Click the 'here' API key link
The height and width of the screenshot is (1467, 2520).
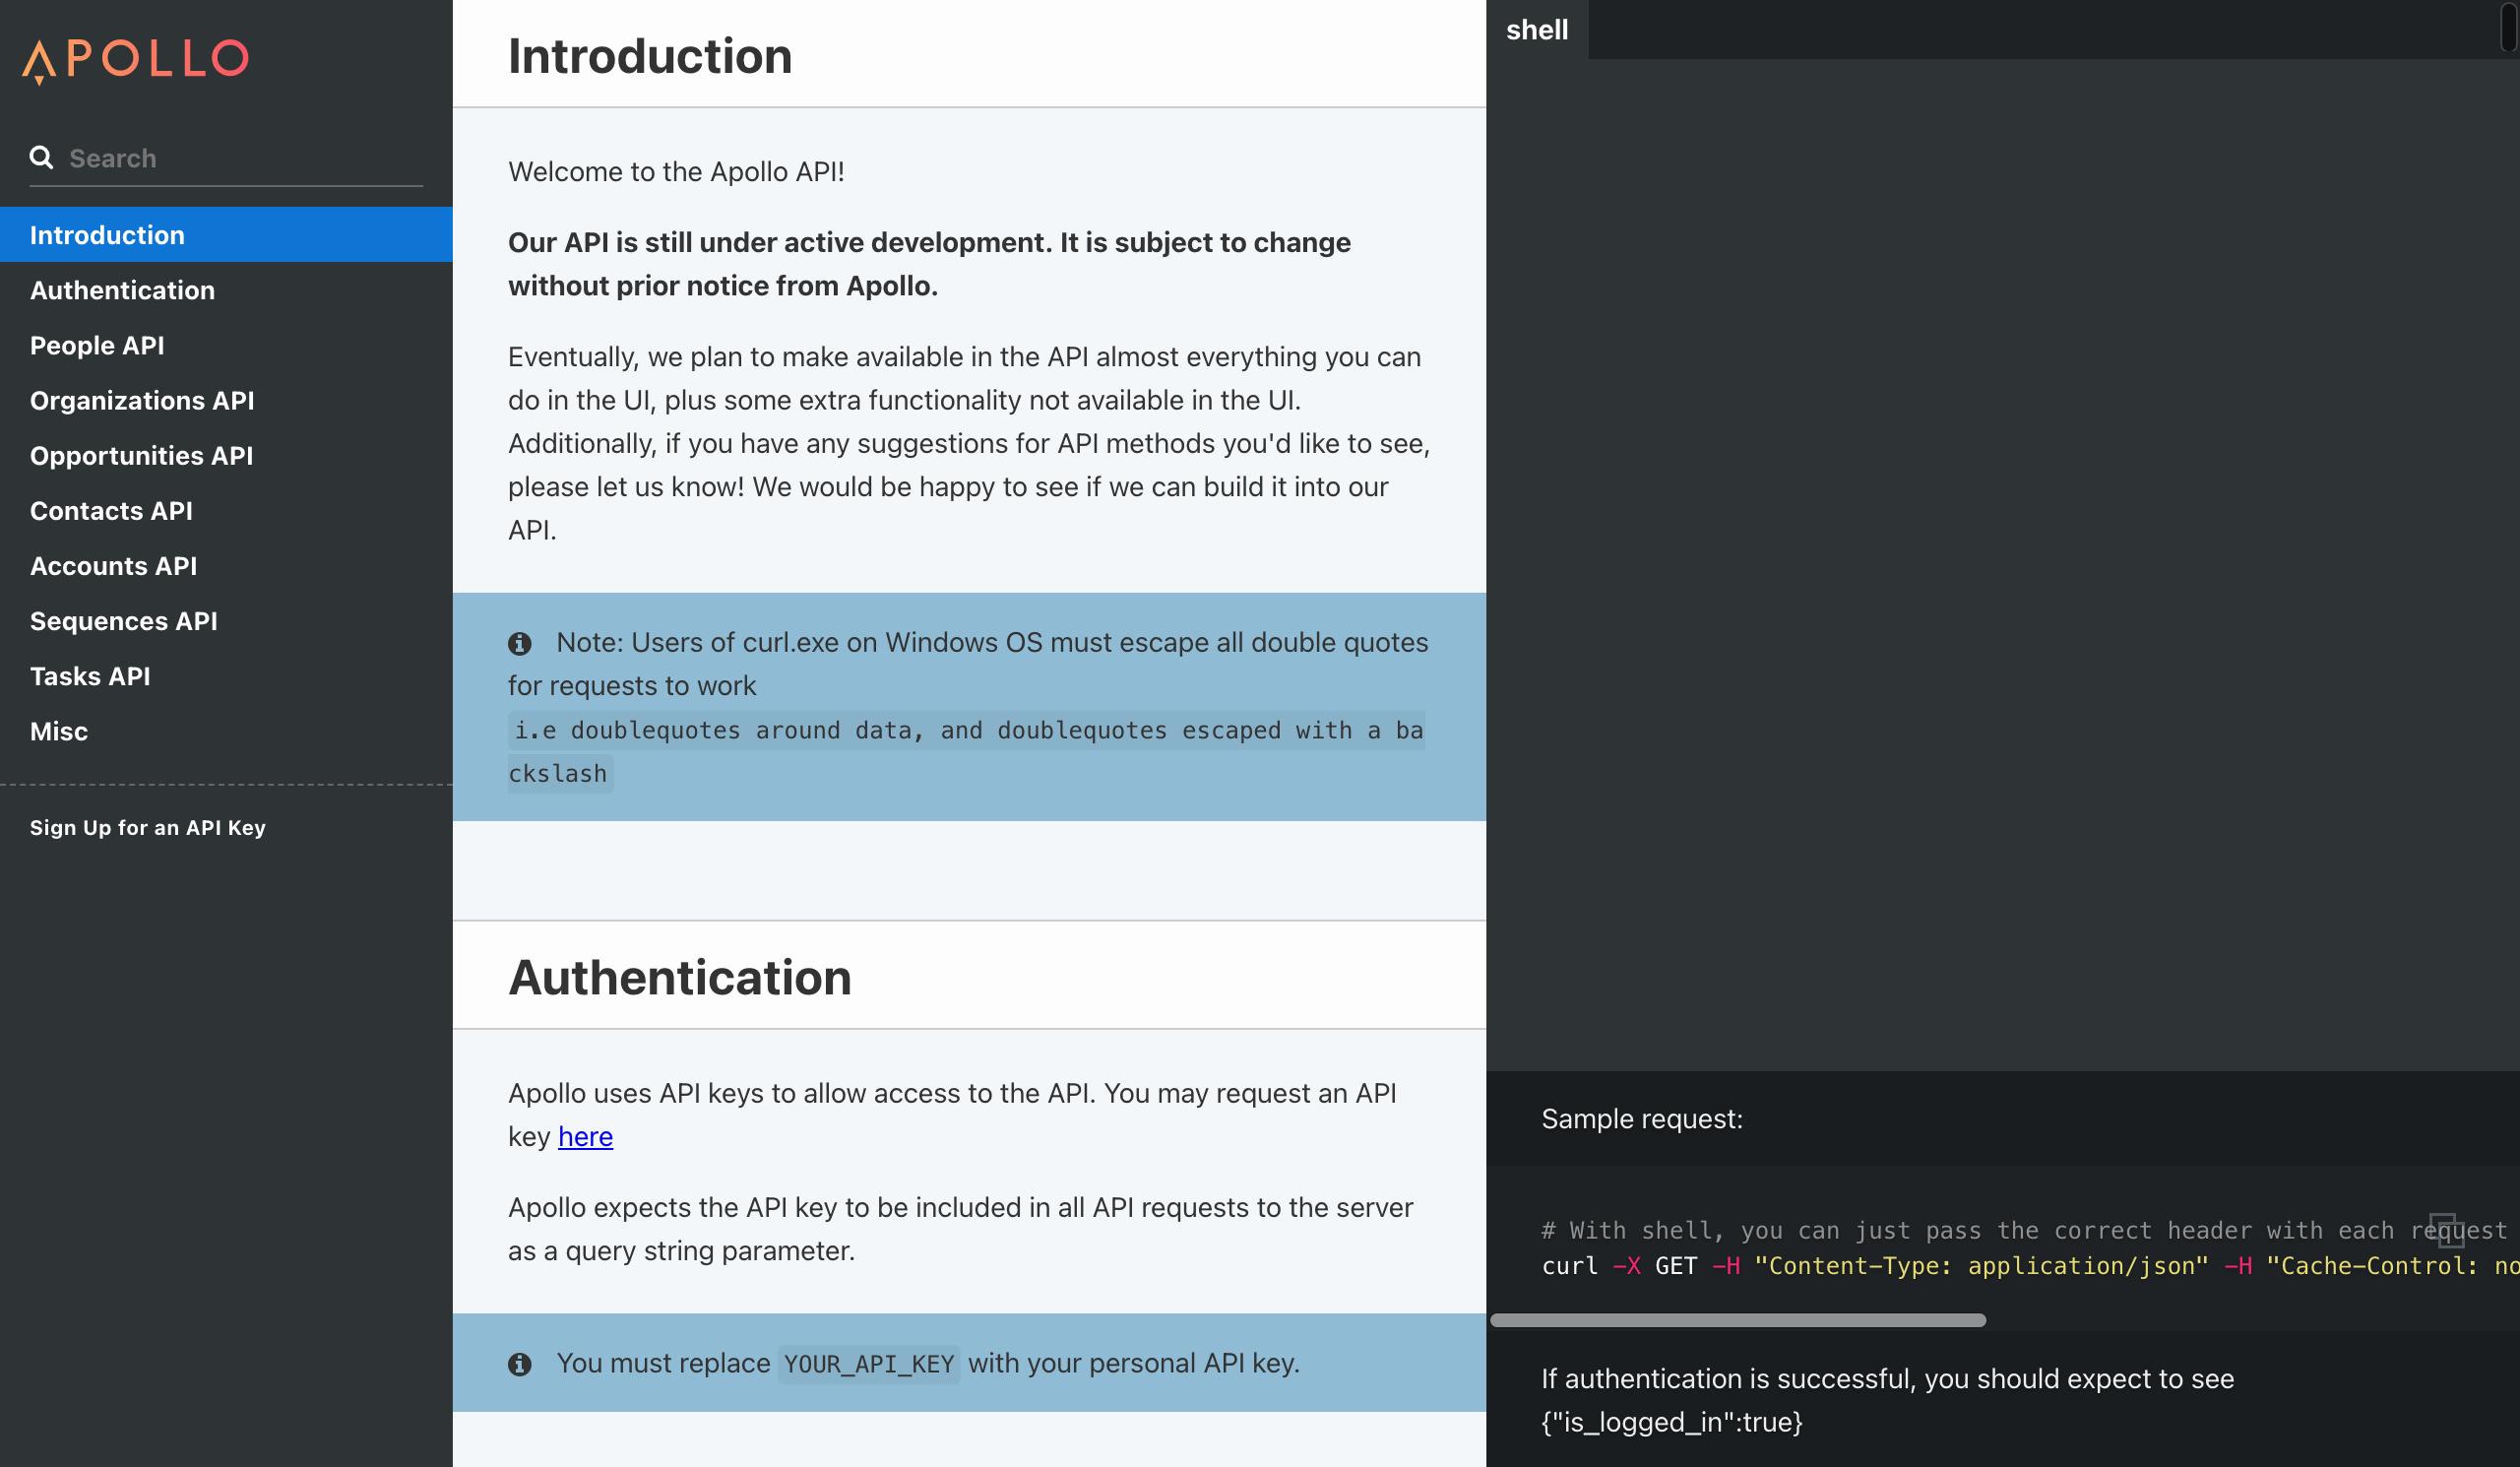[x=585, y=1137]
